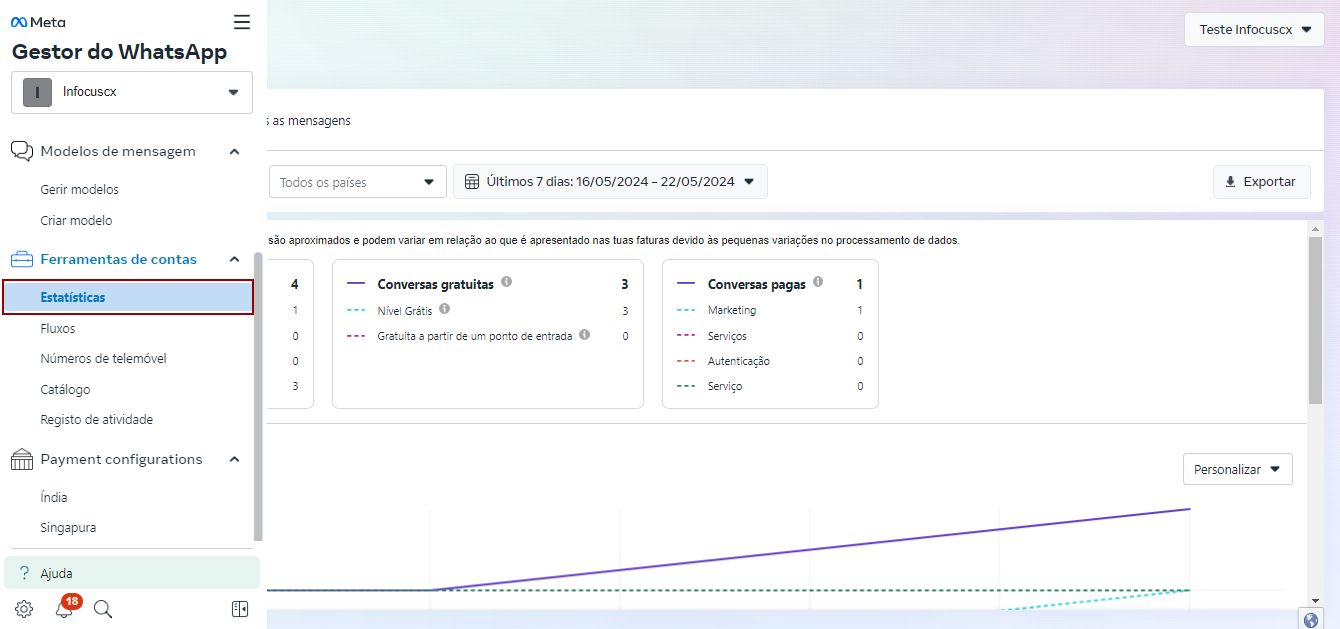Collapse the Payment configurations section
The height and width of the screenshot is (629, 1340).
click(234, 460)
